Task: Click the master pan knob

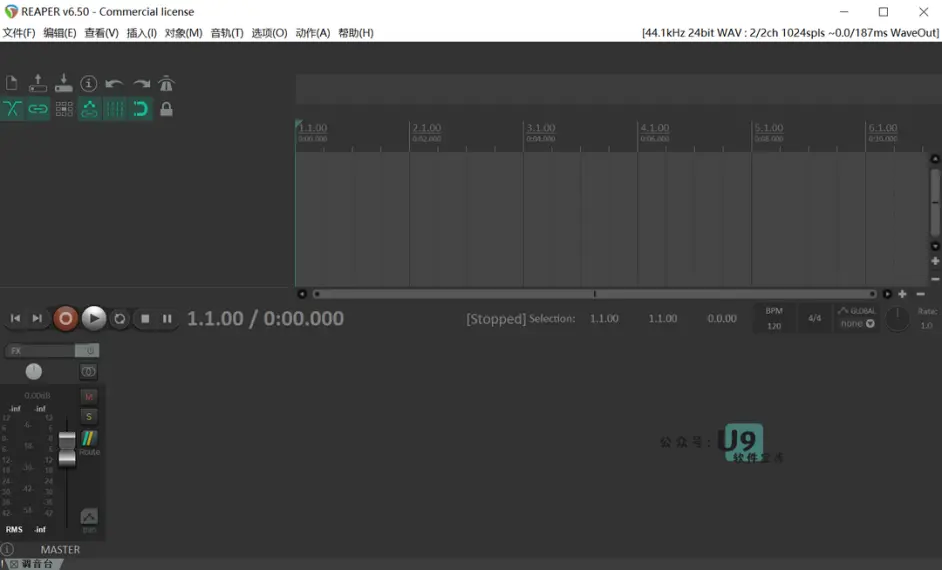Action: click(x=34, y=372)
